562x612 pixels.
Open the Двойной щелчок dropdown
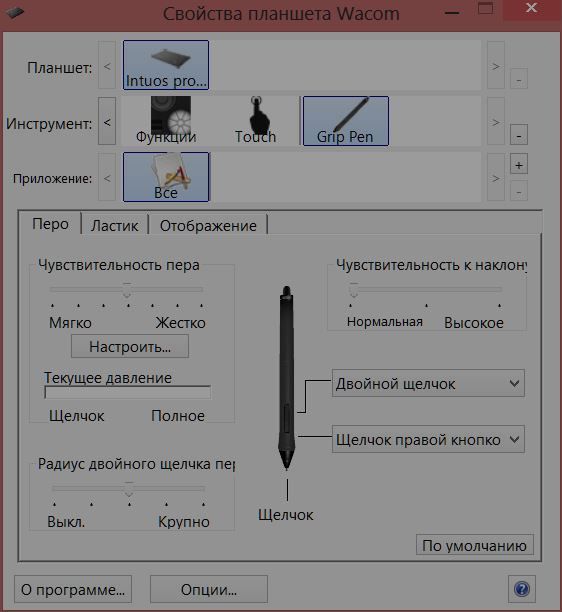(x=428, y=383)
